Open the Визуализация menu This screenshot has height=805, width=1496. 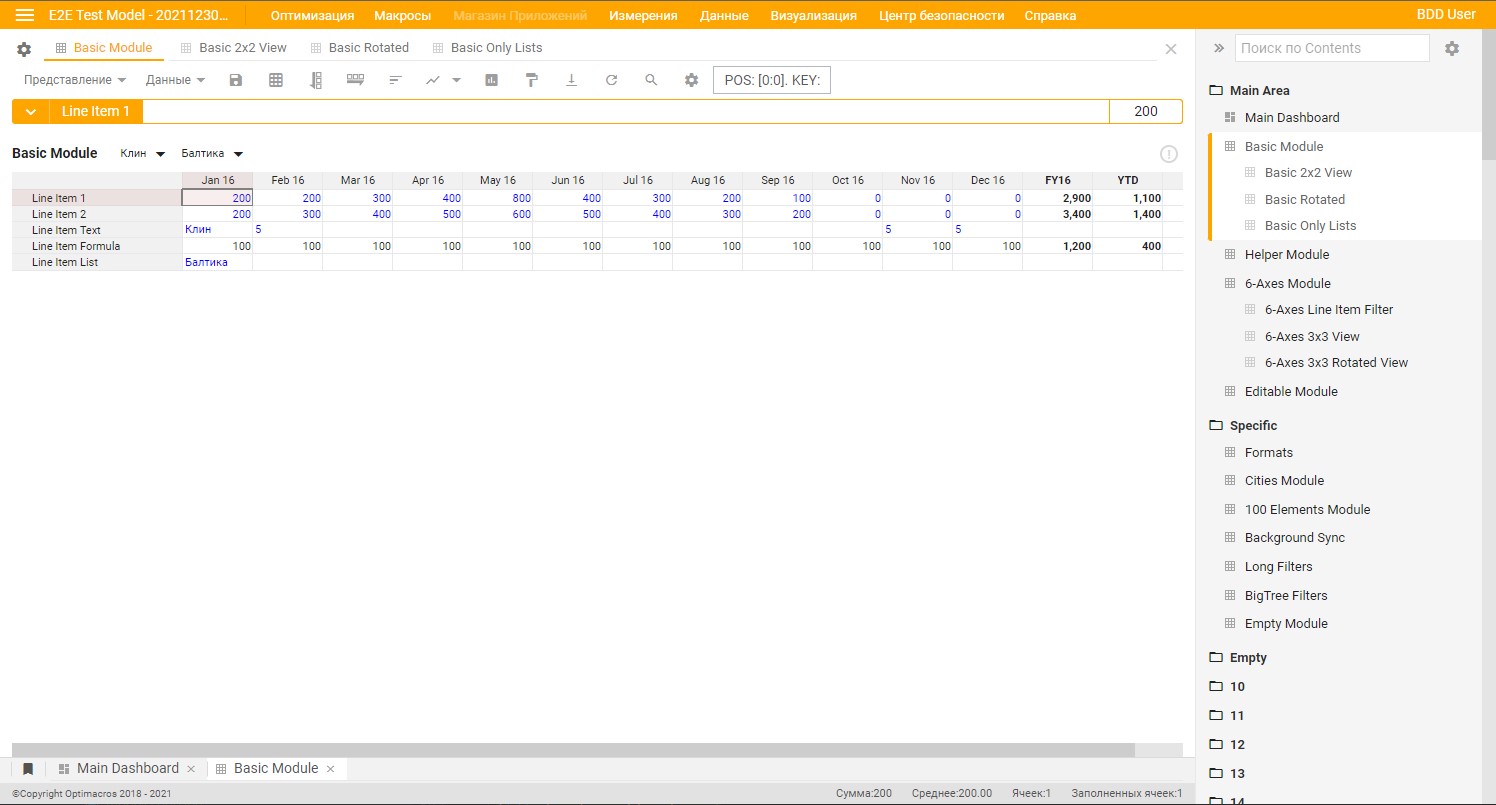[x=813, y=15]
